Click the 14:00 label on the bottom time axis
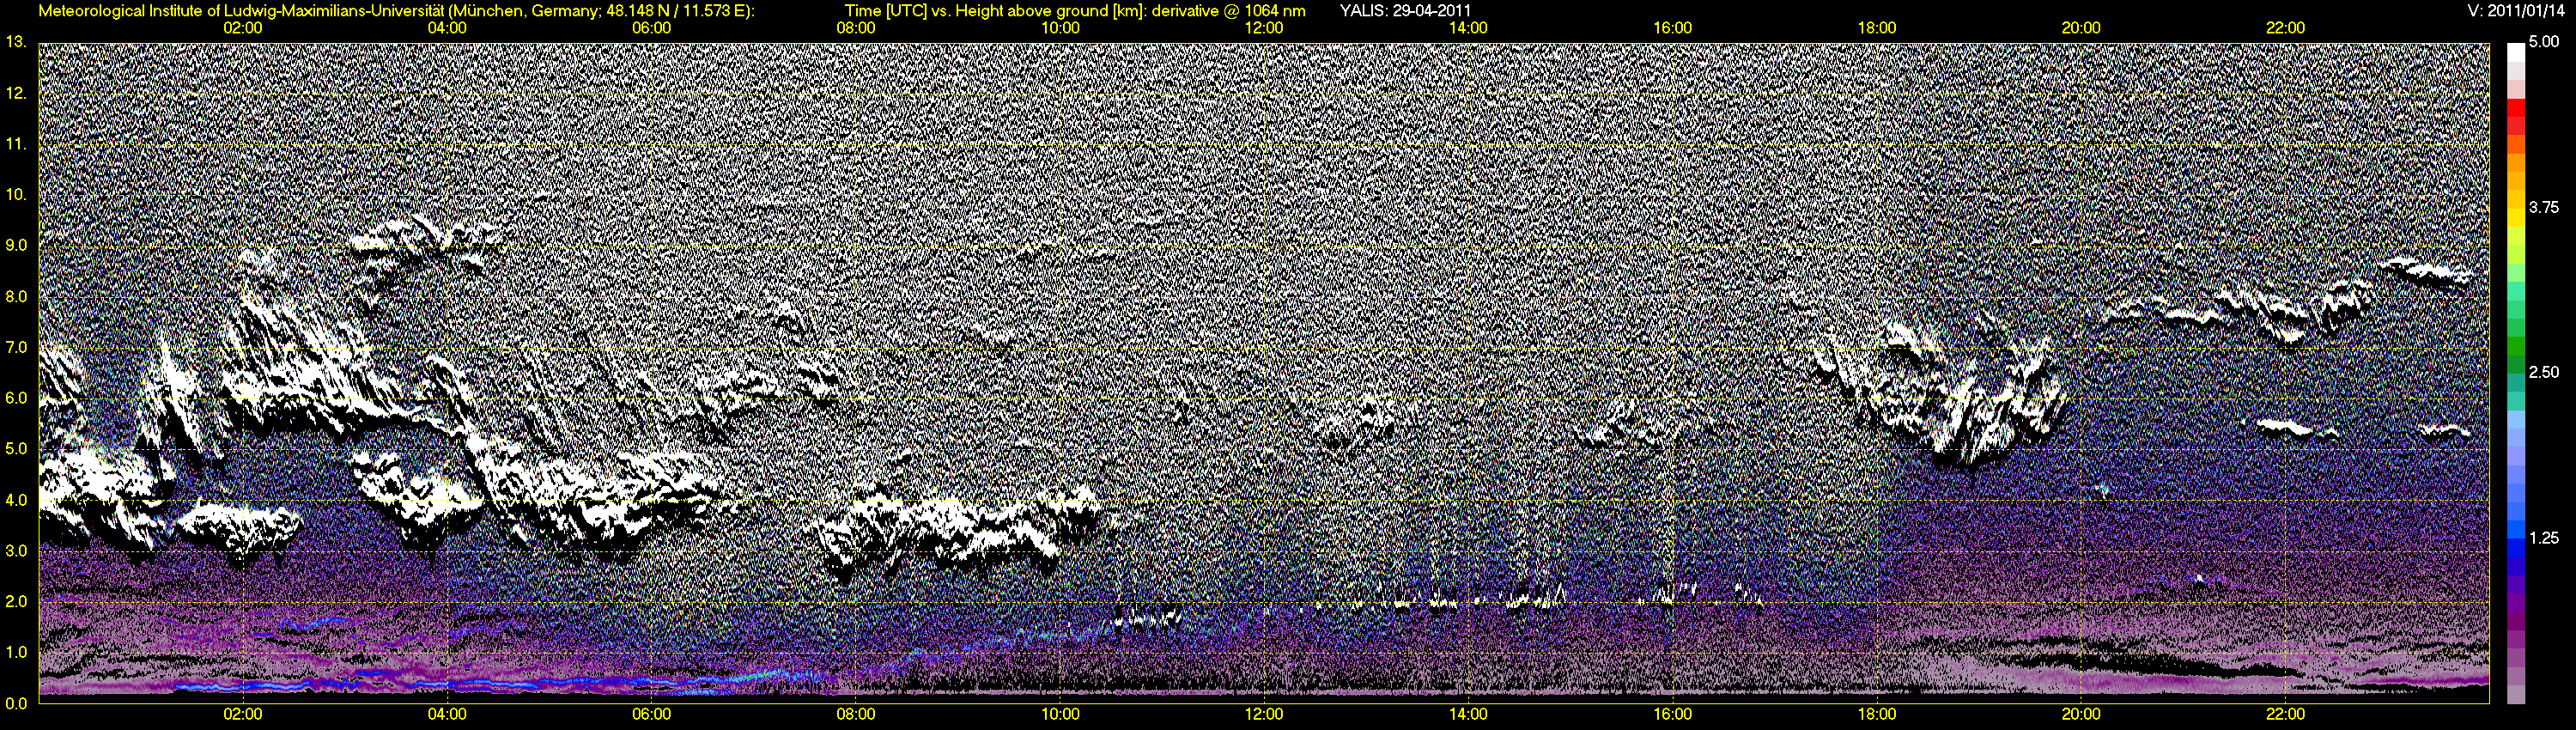 click(1468, 714)
